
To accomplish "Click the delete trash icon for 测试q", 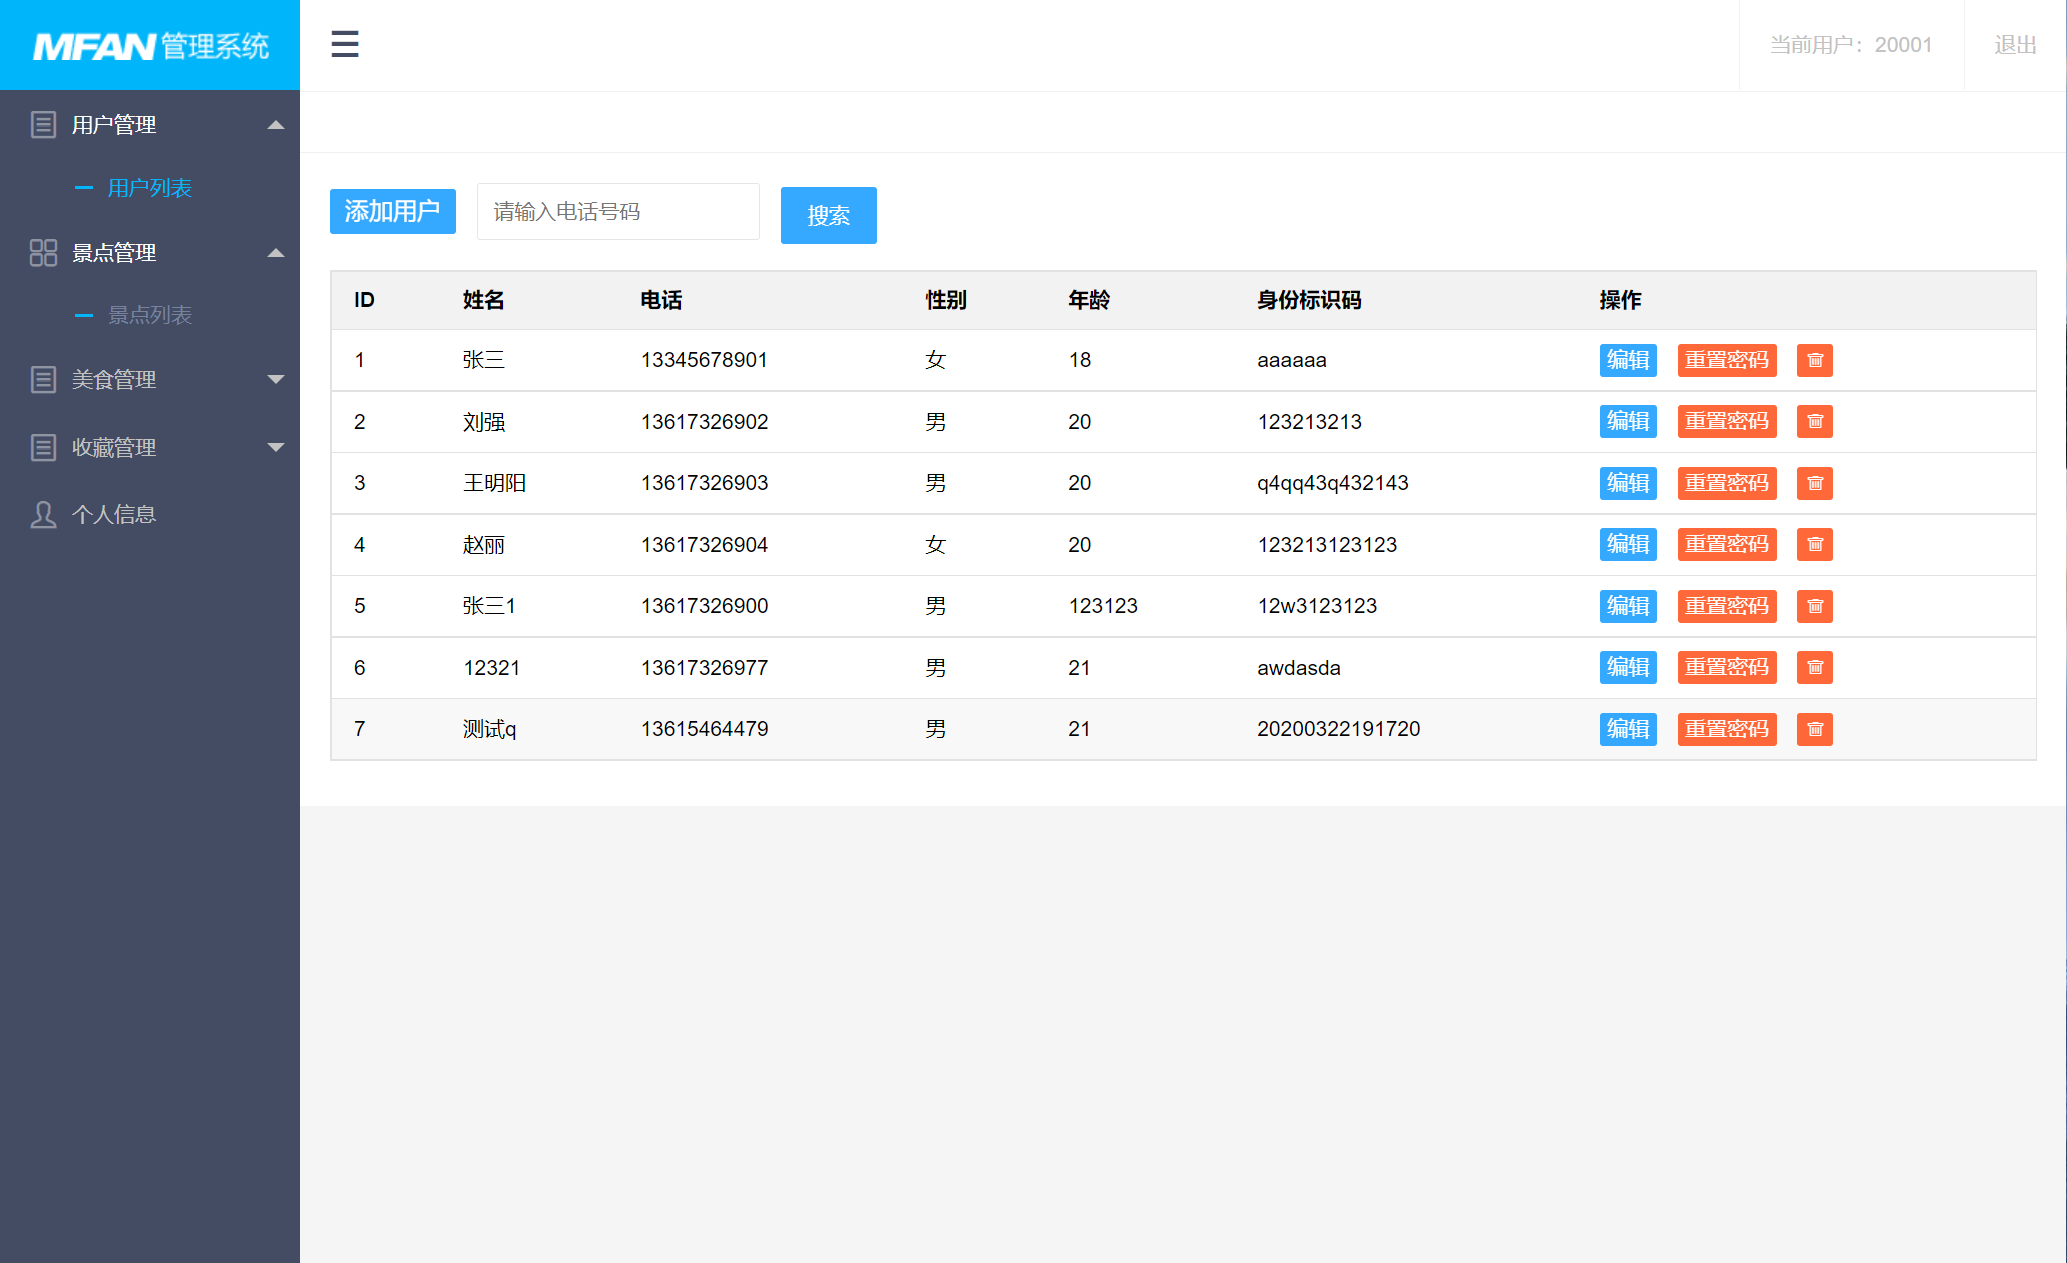I will point(1814,729).
